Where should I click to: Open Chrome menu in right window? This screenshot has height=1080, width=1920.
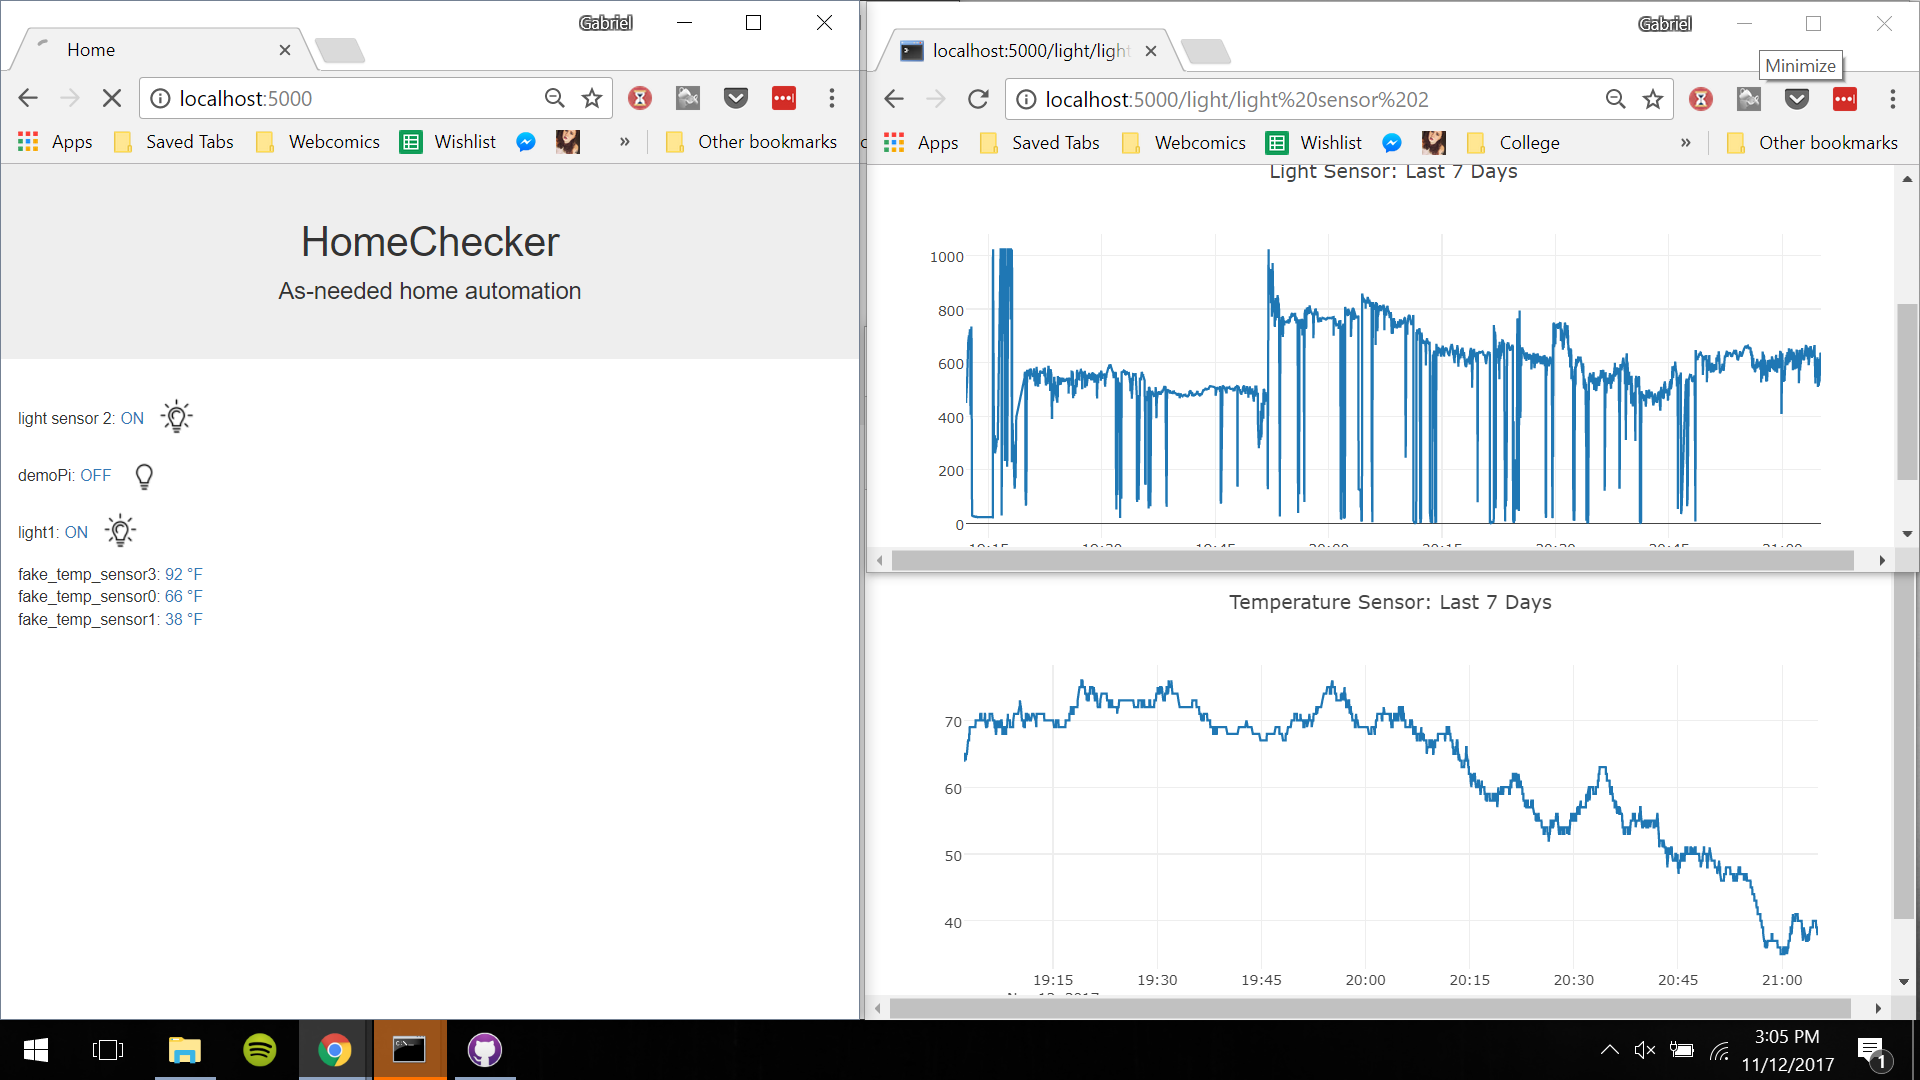tap(1892, 99)
